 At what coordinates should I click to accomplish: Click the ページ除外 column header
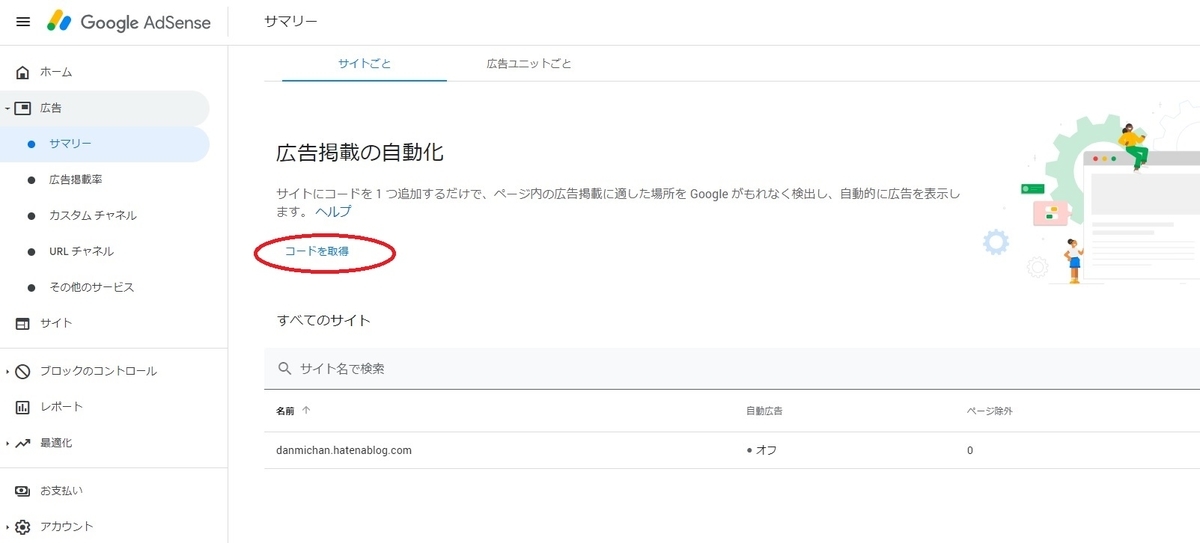tap(991, 411)
